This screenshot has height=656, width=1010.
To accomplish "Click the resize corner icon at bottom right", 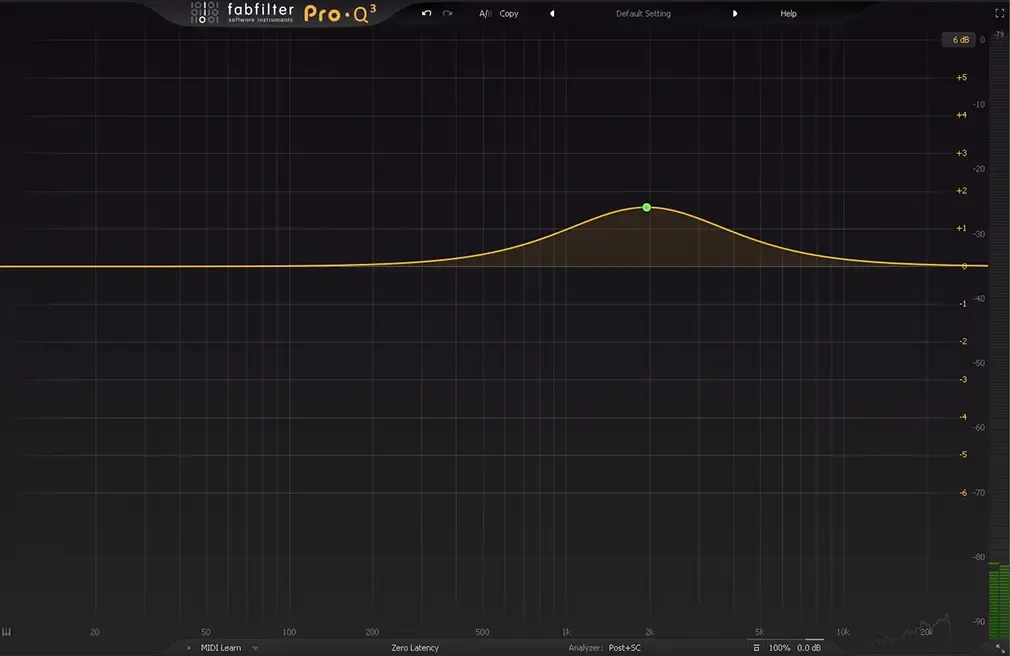I will [1000, 648].
